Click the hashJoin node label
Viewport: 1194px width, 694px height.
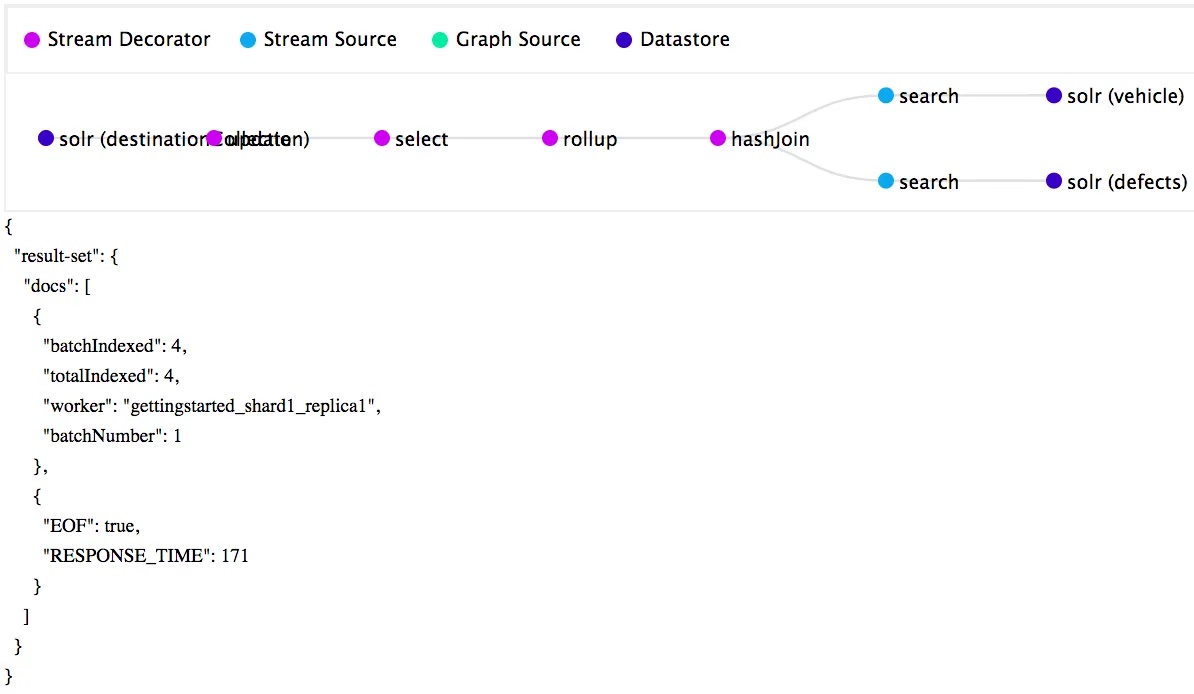[x=770, y=139]
